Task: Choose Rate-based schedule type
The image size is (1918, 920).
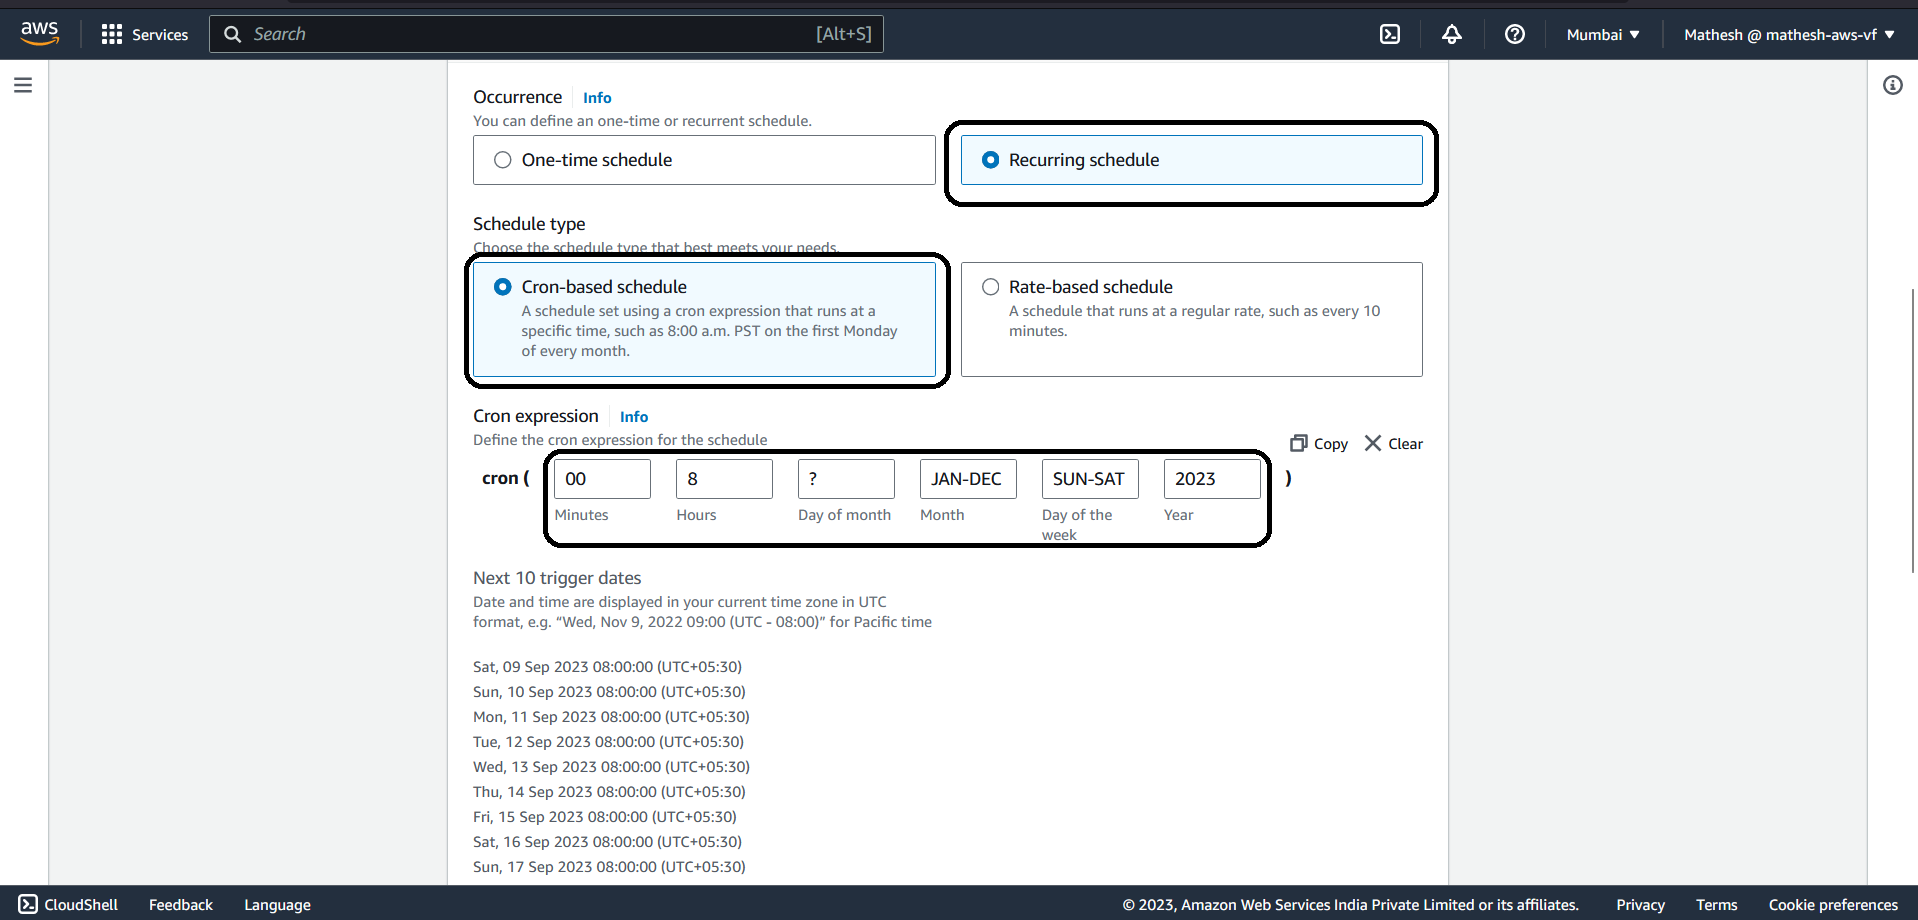Action: [x=1191, y=319]
